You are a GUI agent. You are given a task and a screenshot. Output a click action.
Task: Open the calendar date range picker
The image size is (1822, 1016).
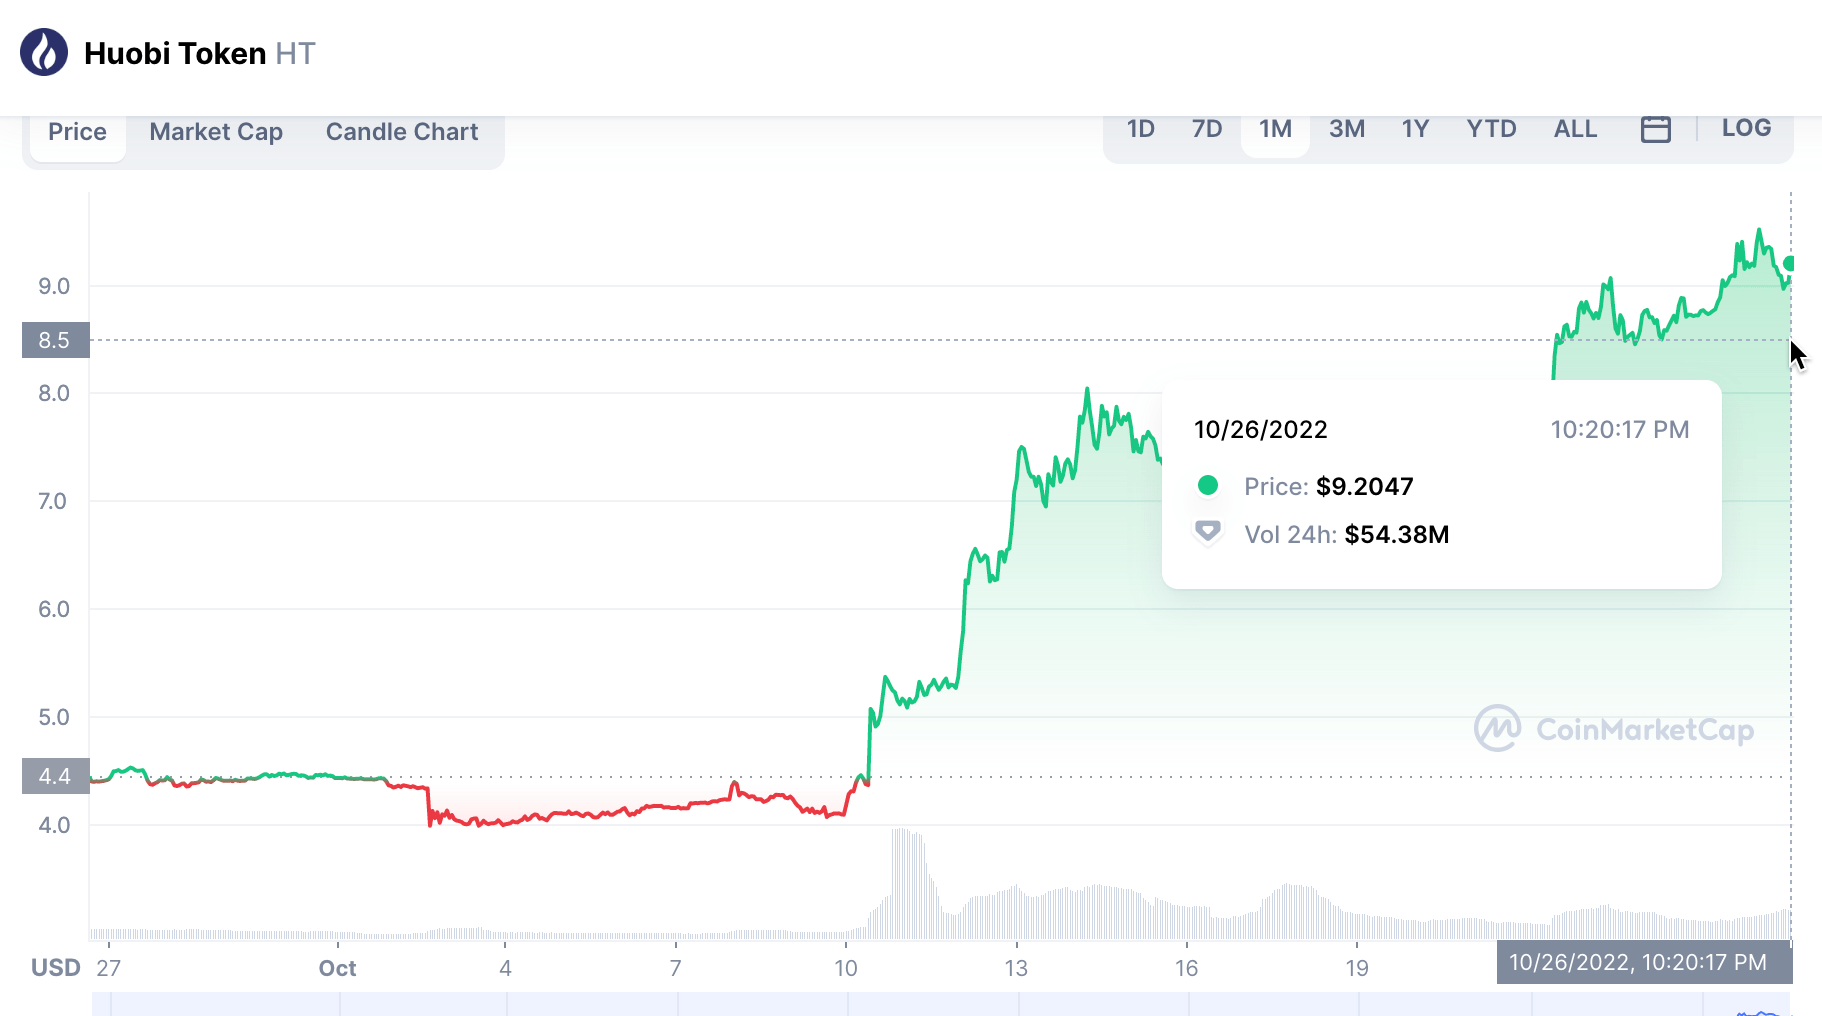[1655, 129]
